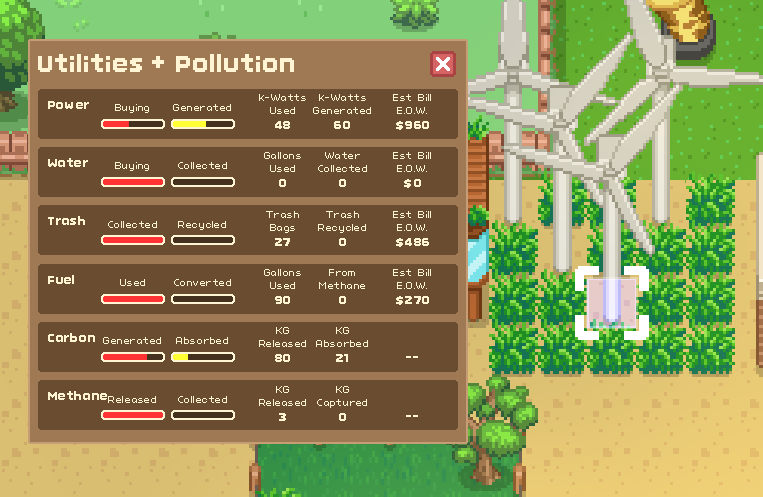Image resolution: width=763 pixels, height=497 pixels.
Task: Click the Carbon Generated red bar
Action: [x=133, y=357]
